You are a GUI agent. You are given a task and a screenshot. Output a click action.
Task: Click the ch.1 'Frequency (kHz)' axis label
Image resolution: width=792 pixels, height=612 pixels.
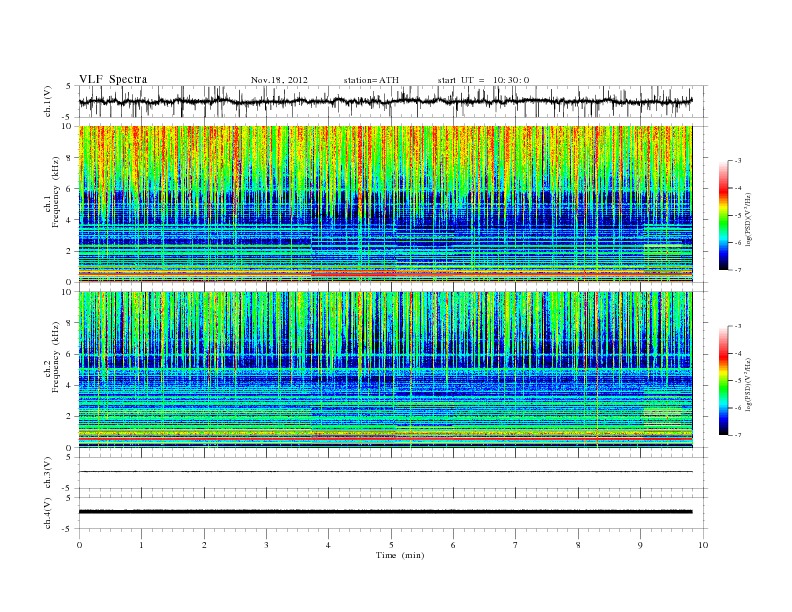(55, 192)
